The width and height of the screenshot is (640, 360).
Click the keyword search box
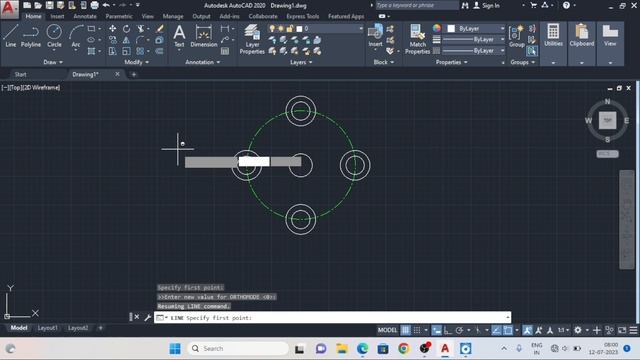pyautogui.click(x=417, y=5)
